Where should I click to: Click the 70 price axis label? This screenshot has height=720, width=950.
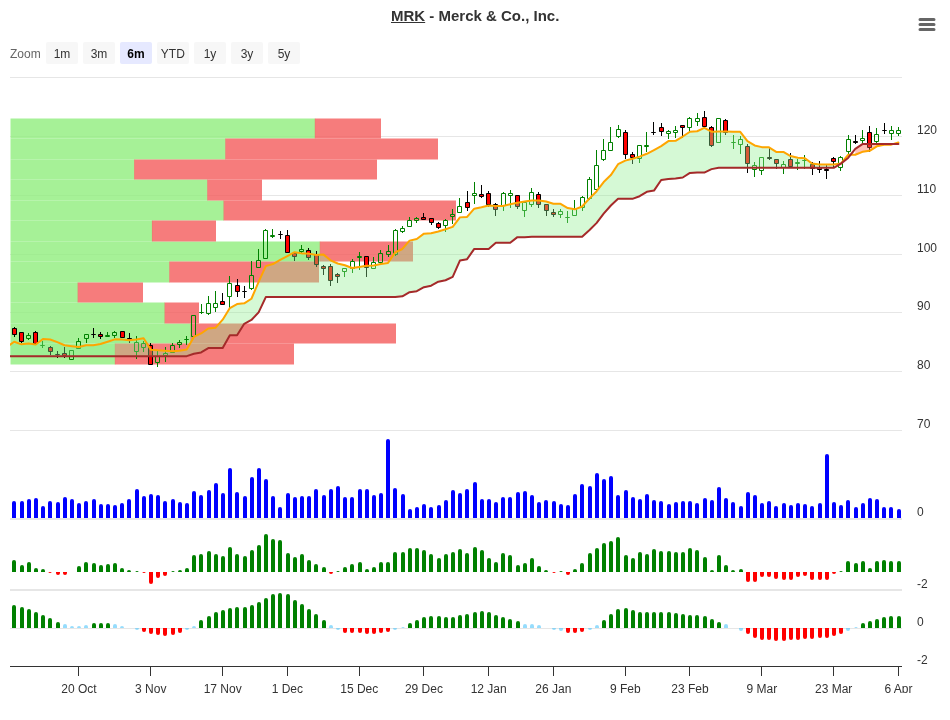click(923, 423)
